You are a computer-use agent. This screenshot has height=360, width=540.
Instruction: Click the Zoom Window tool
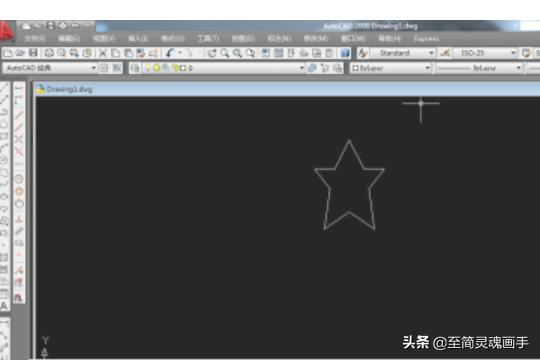coord(237,53)
